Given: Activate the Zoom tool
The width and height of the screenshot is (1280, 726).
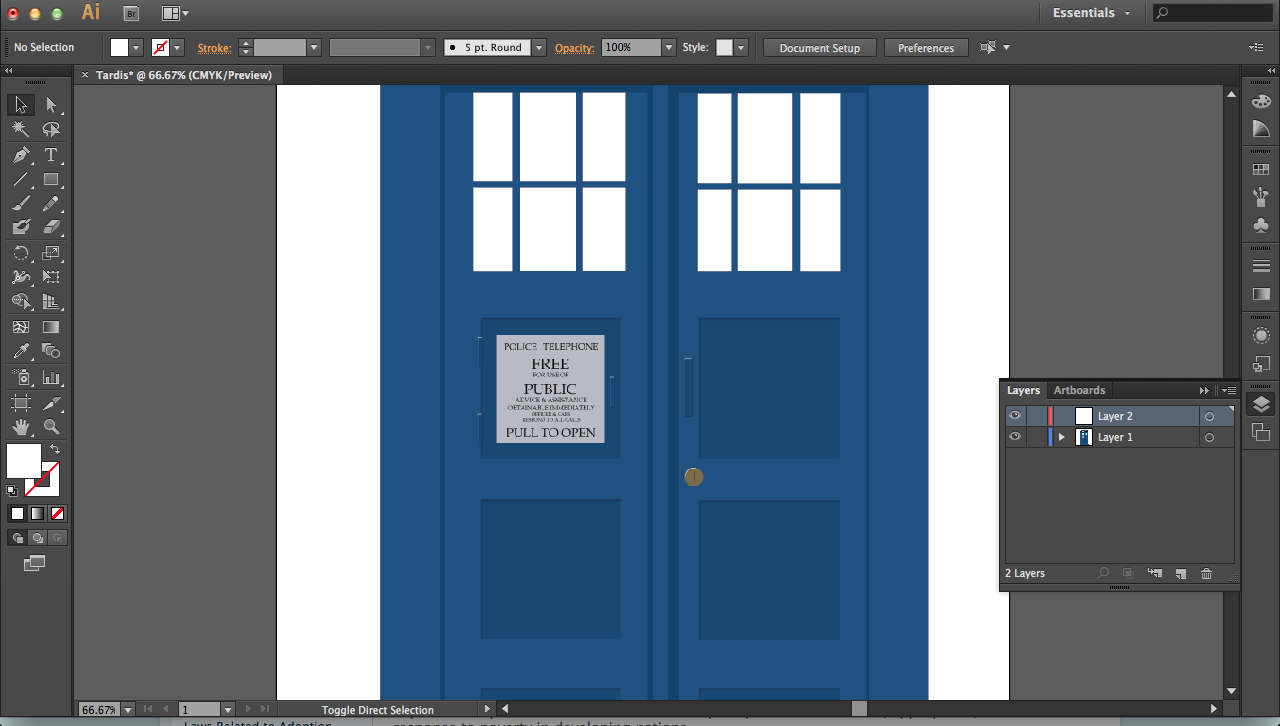Looking at the screenshot, I should (51, 427).
